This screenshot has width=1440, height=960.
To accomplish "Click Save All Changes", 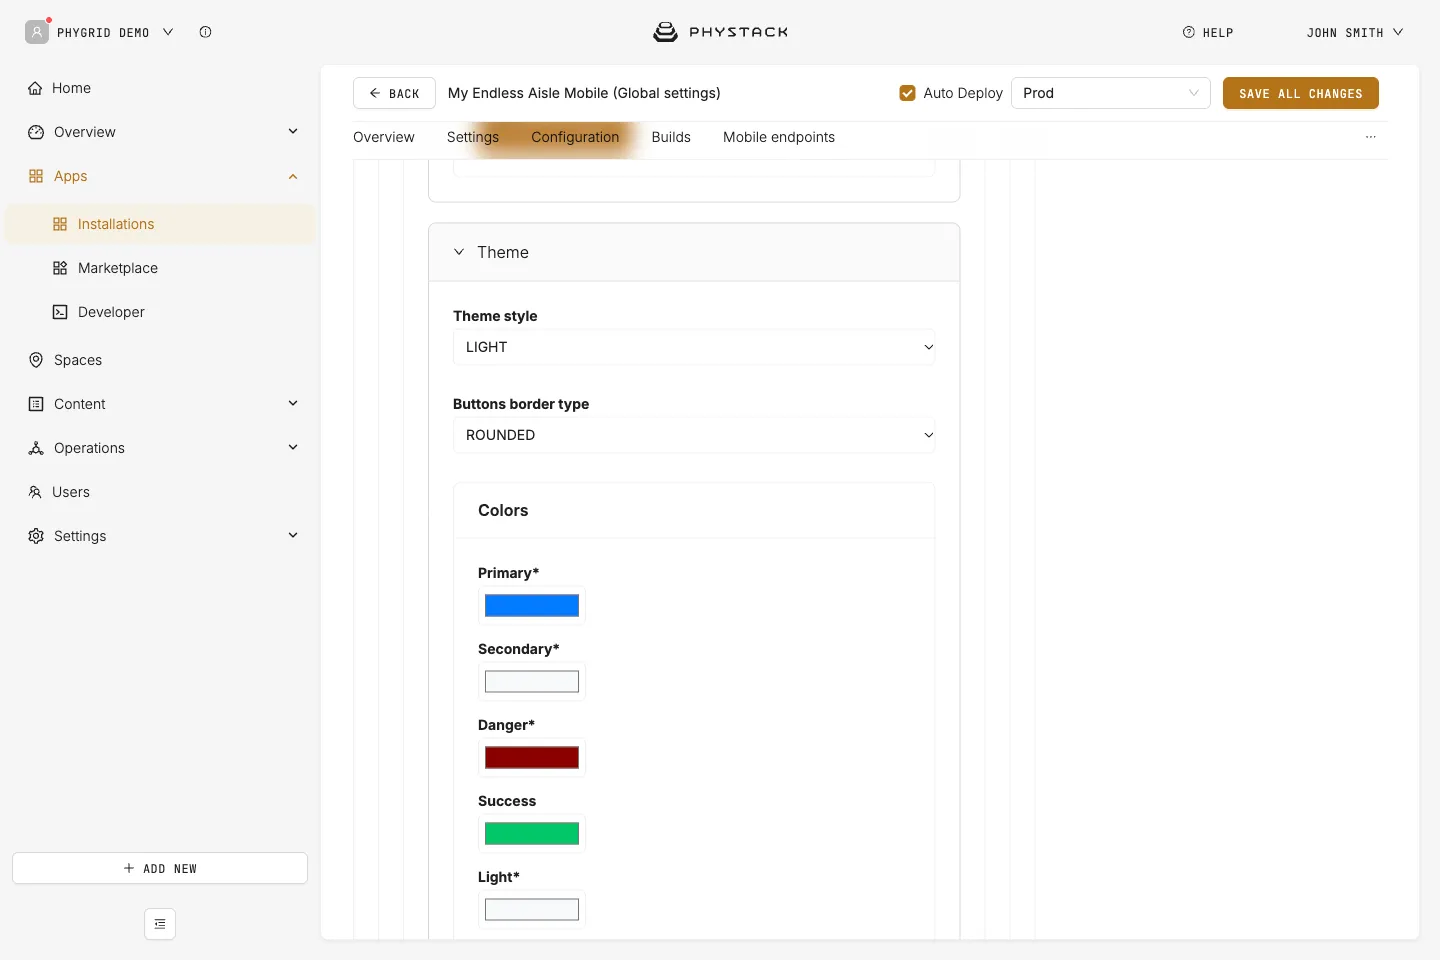I will (1301, 93).
